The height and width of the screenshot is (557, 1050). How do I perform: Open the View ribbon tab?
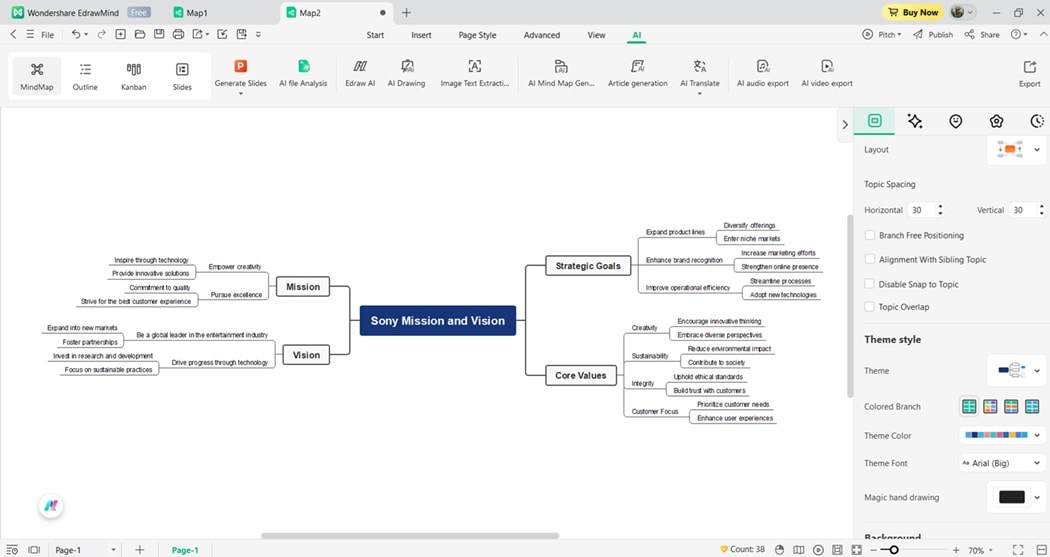(596, 35)
